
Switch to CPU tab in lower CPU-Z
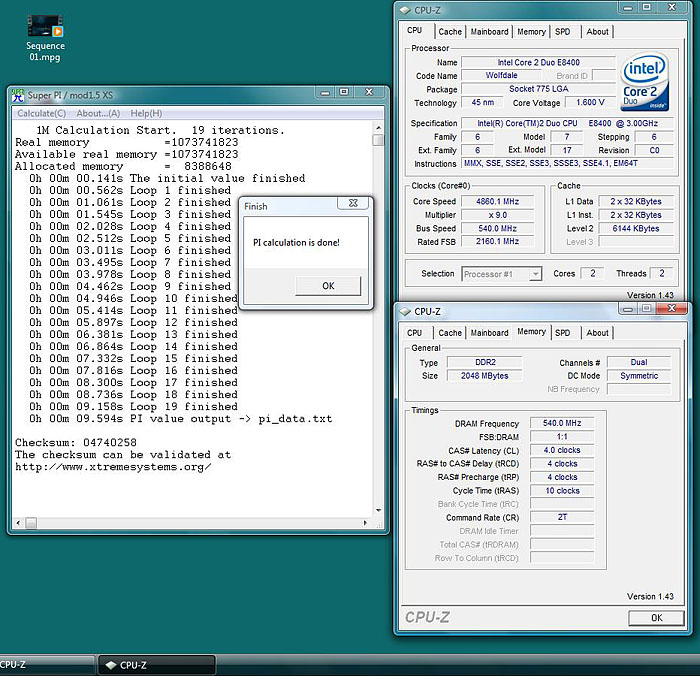(x=414, y=333)
